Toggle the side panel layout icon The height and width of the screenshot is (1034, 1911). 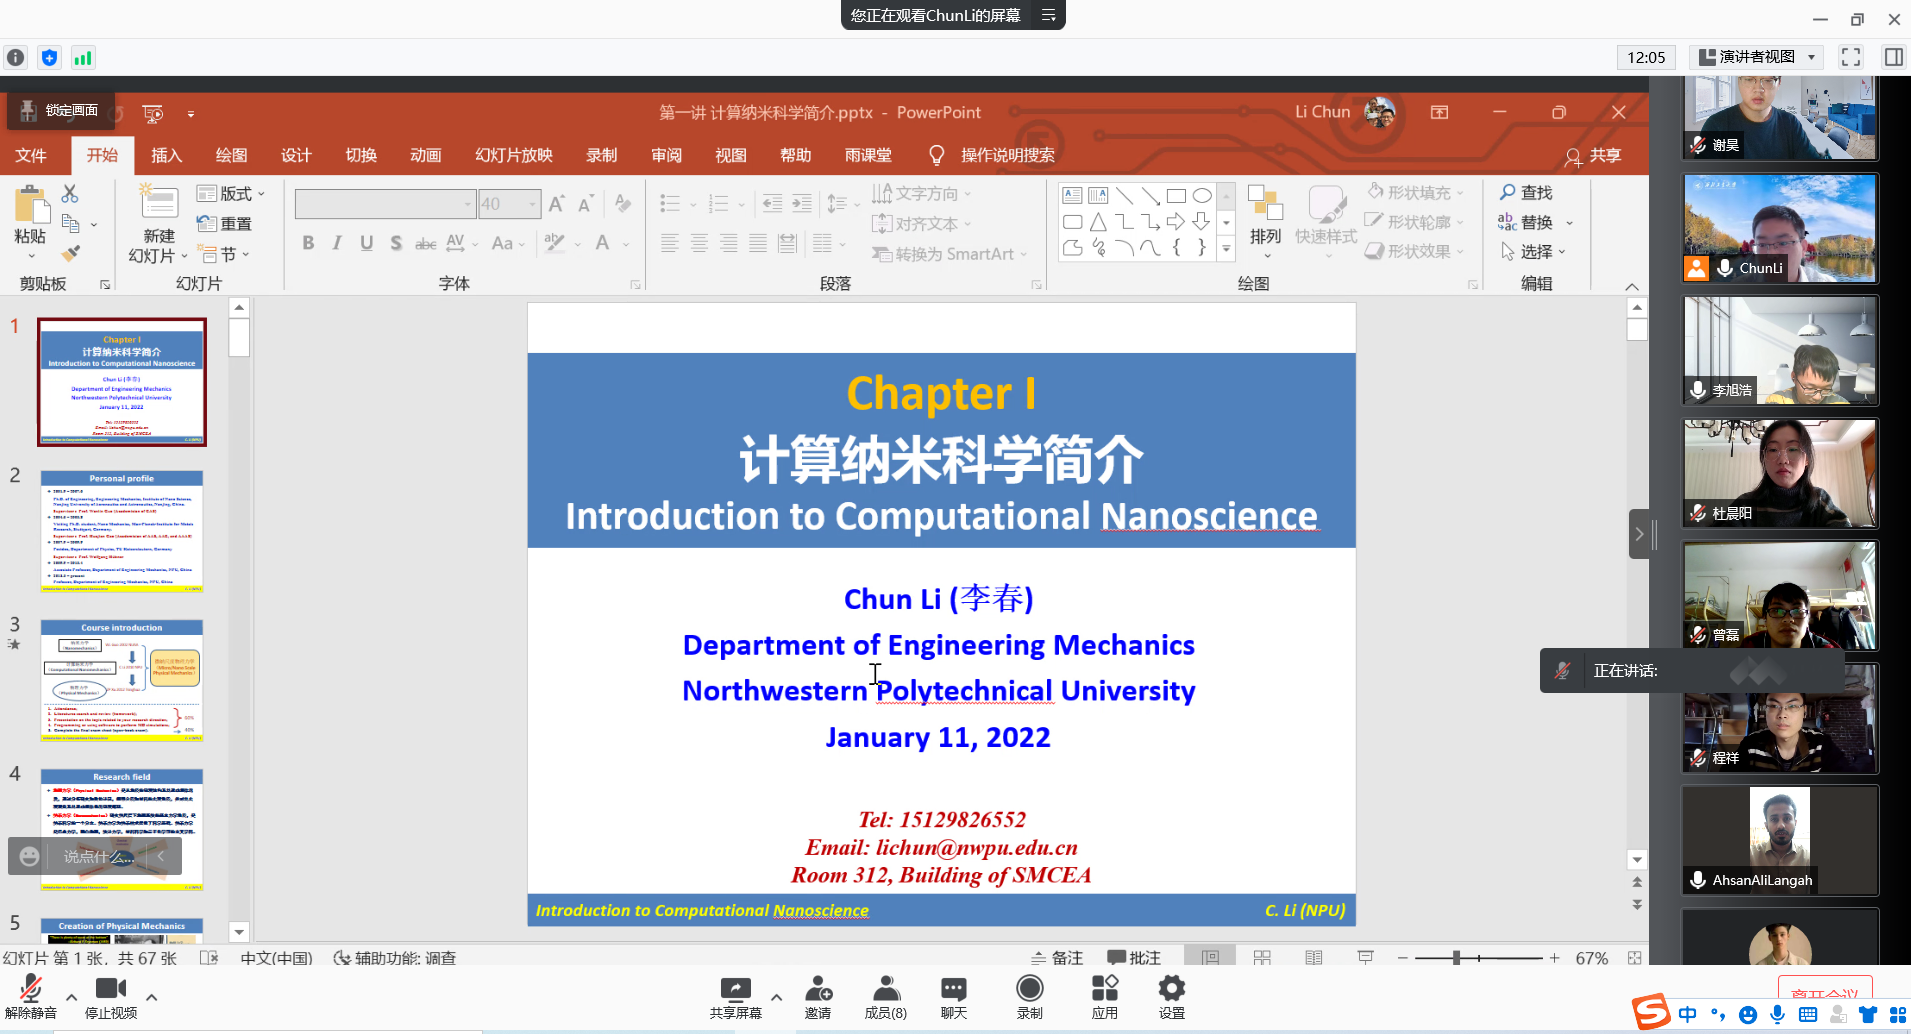[x=1893, y=57]
